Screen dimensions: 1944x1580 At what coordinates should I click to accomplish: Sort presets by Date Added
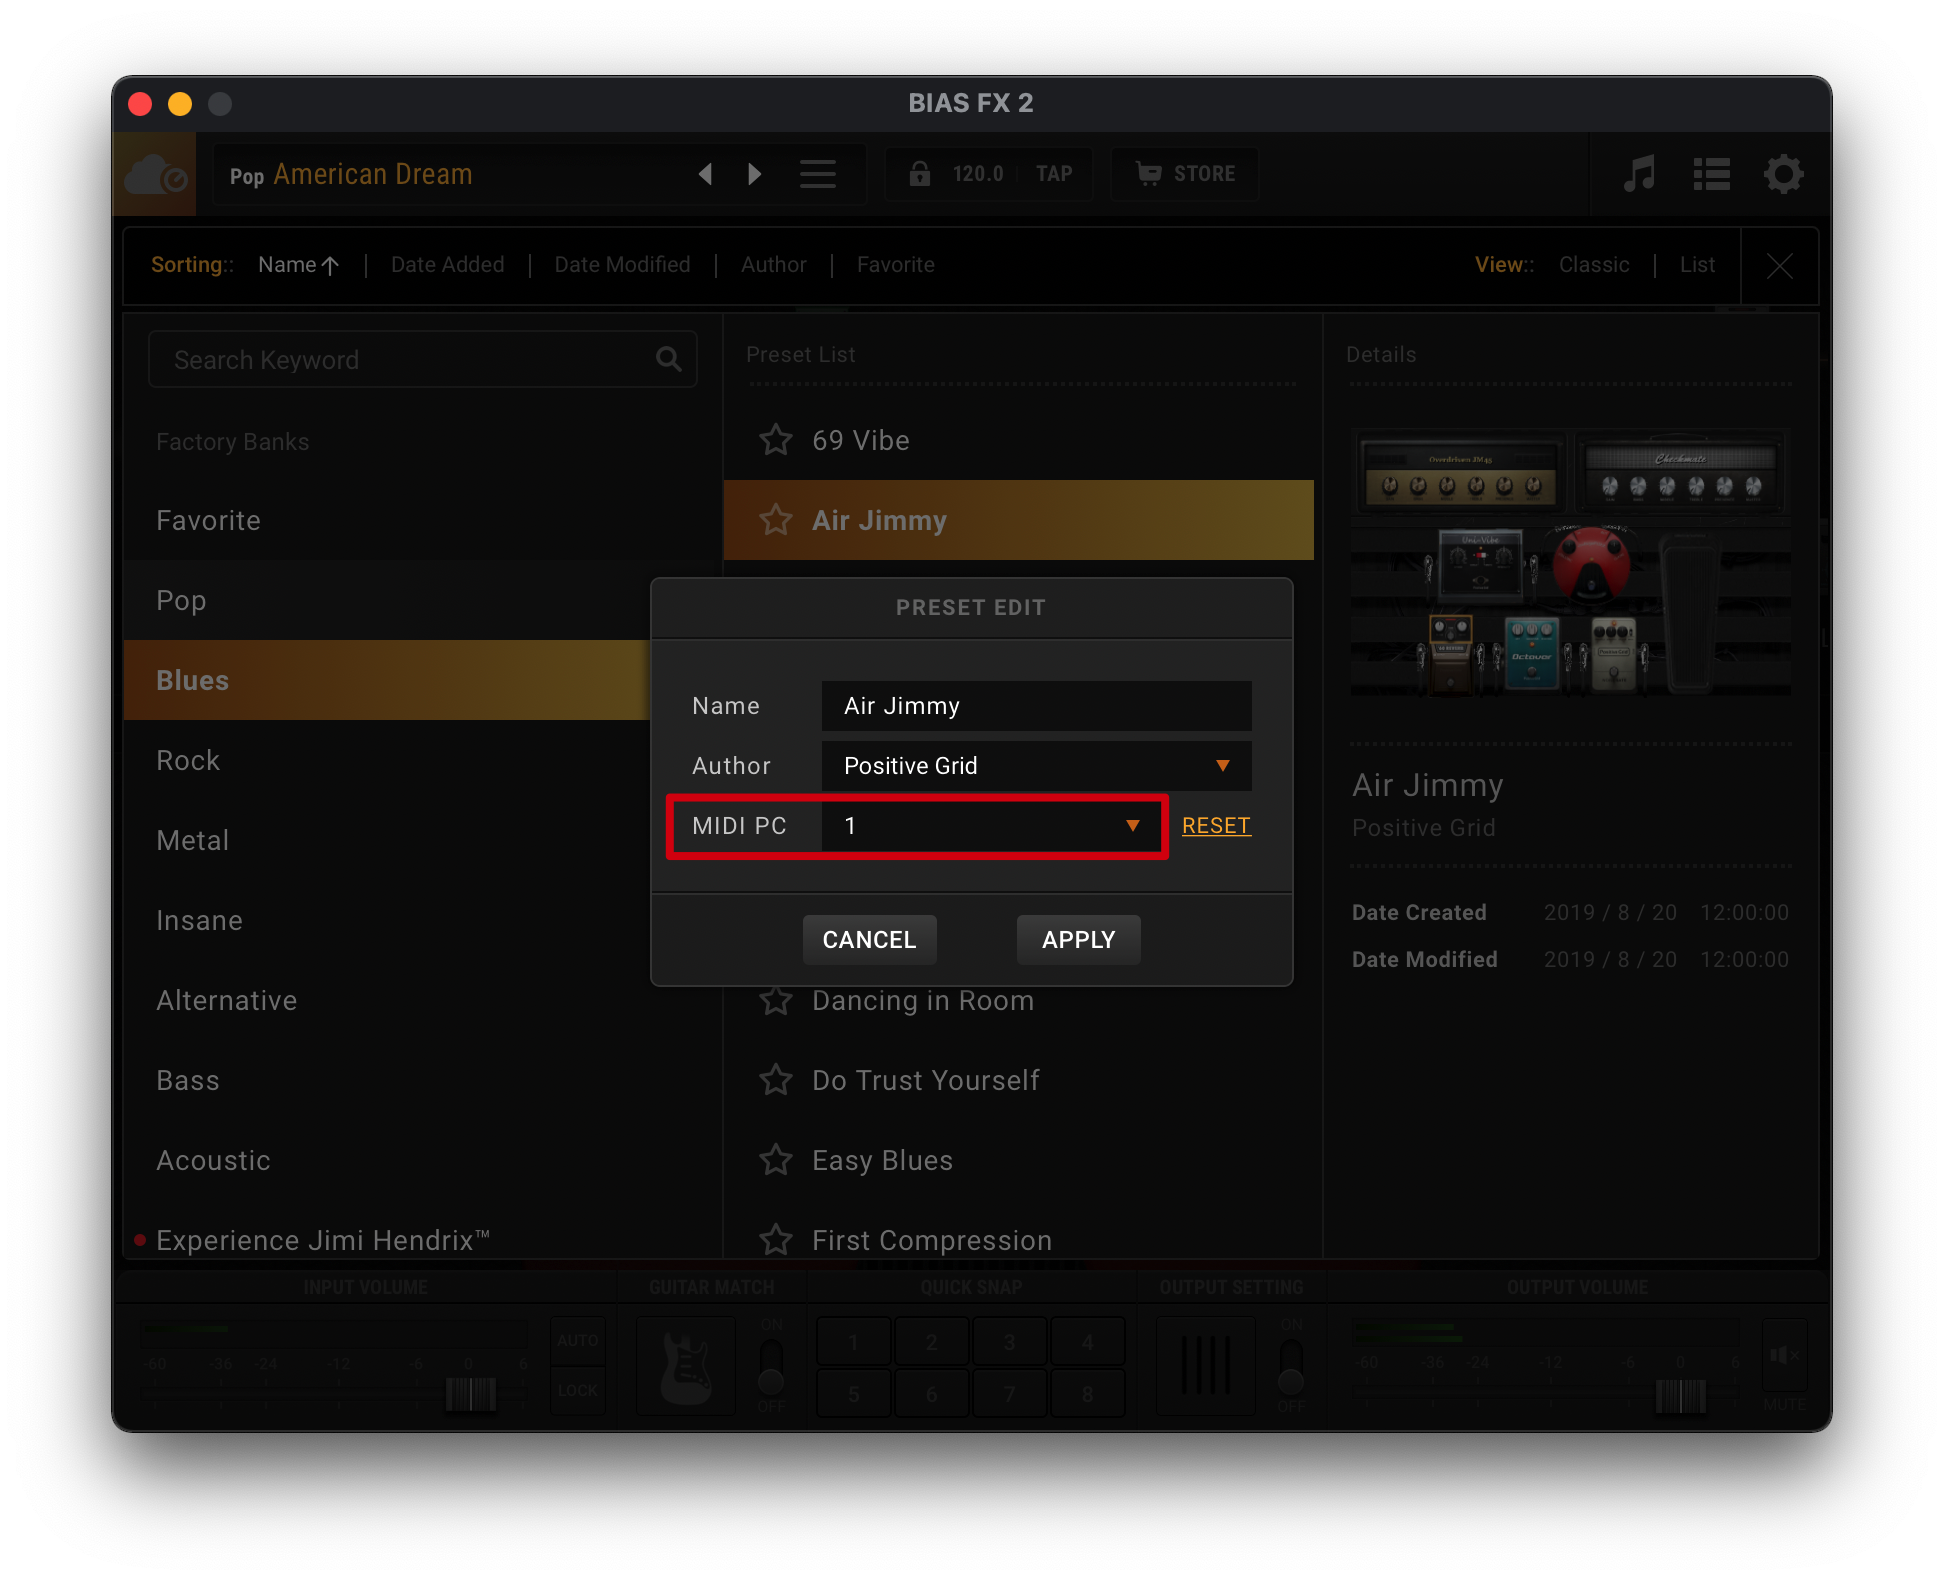(447, 264)
